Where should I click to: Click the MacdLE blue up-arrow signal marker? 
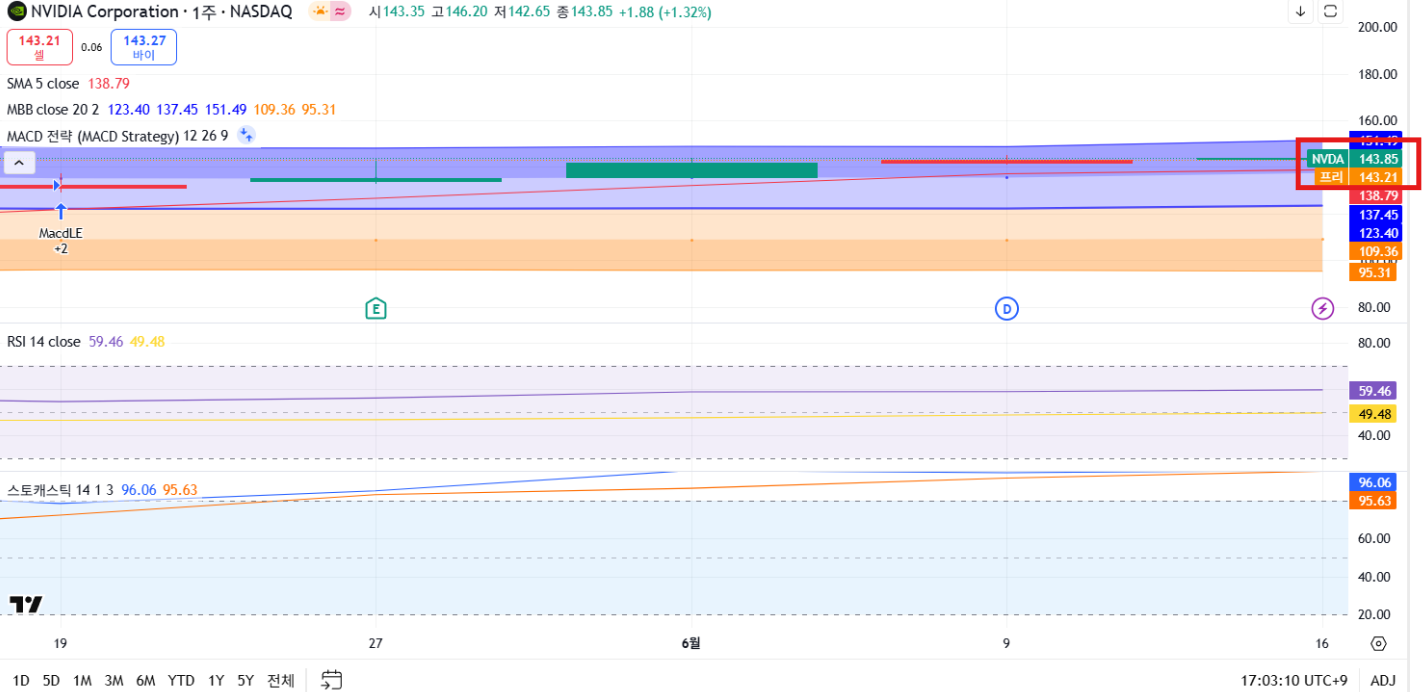(61, 211)
